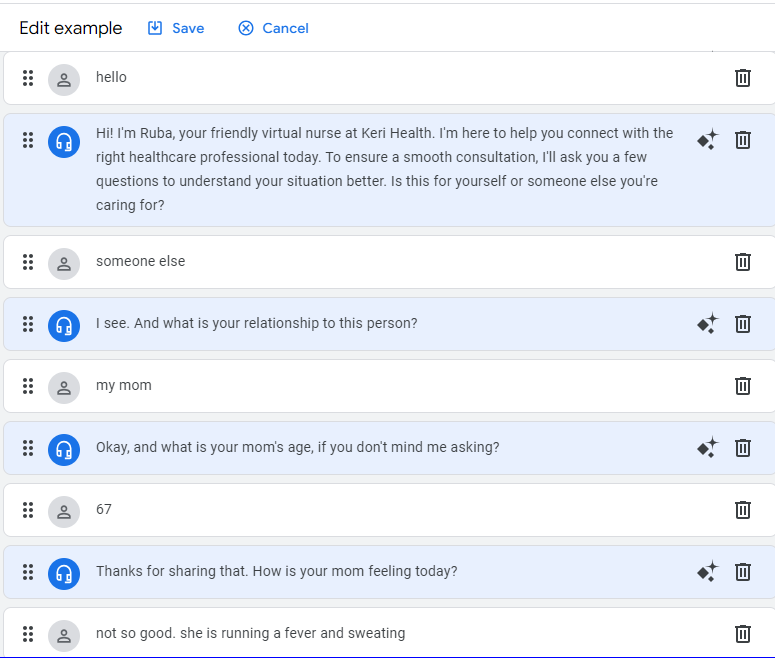Delete the Ruba greeting agent message
Screen dimensions: 775x658
[743, 140]
